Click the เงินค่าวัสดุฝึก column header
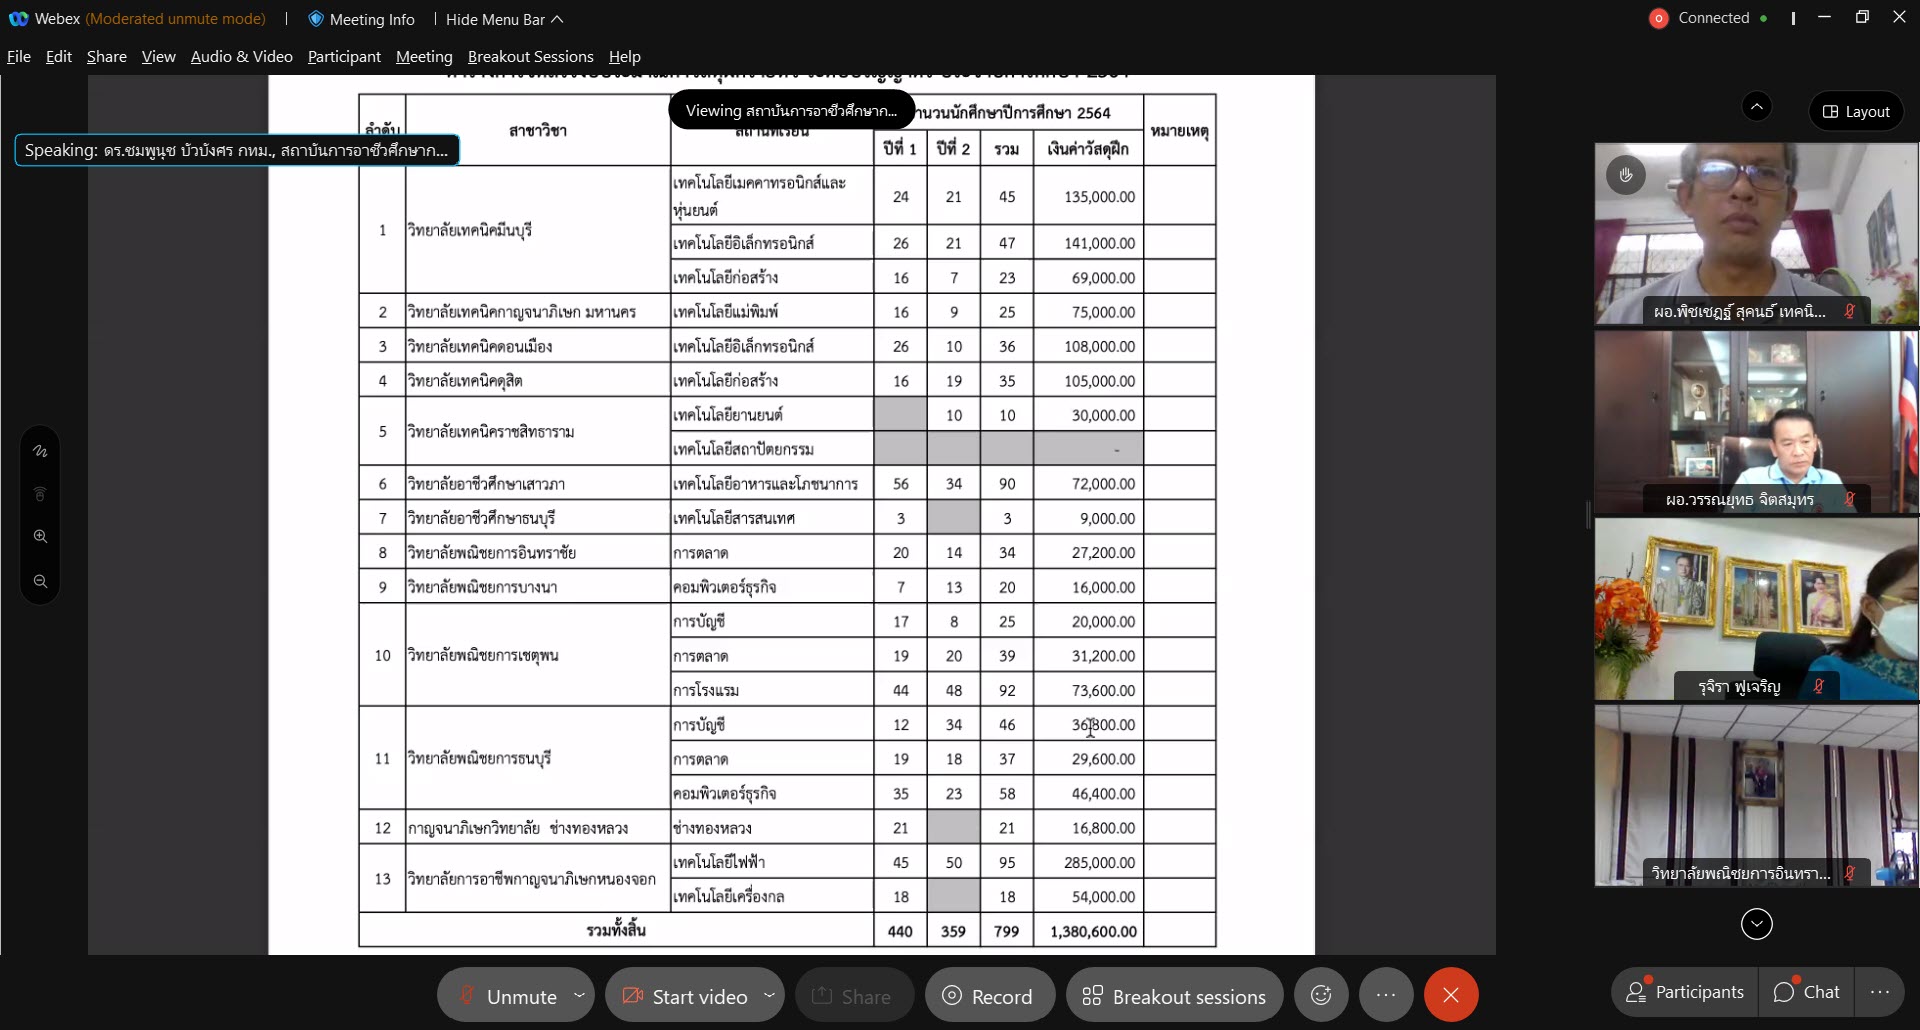Screen dimensions: 1920x1030 [x=1088, y=149]
